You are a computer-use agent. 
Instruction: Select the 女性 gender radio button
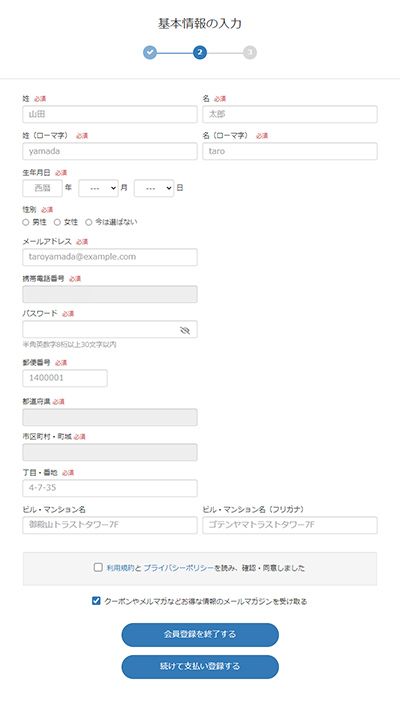click(x=57, y=222)
